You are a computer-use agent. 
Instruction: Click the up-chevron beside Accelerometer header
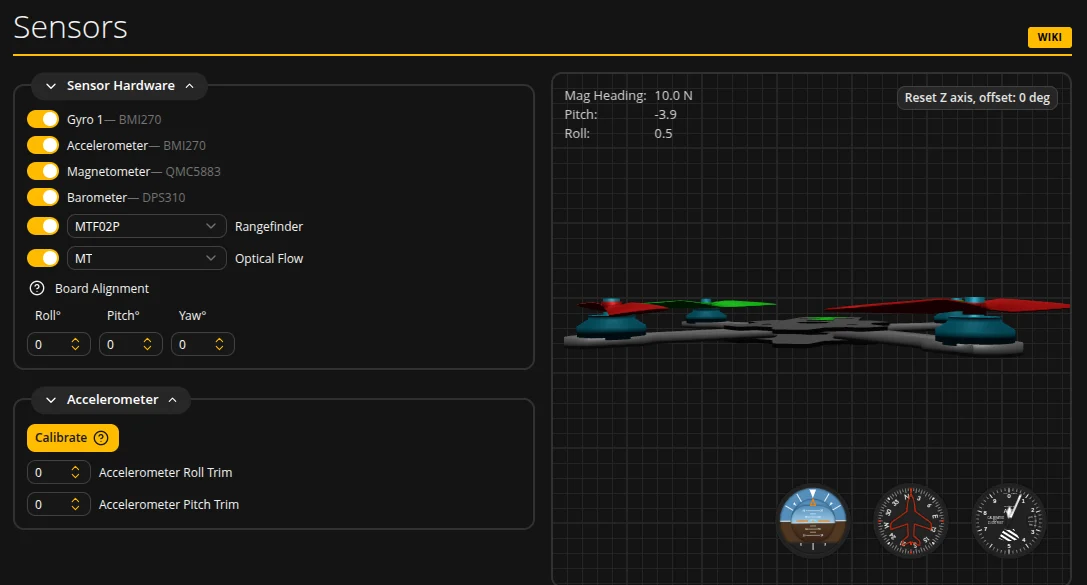(x=173, y=400)
